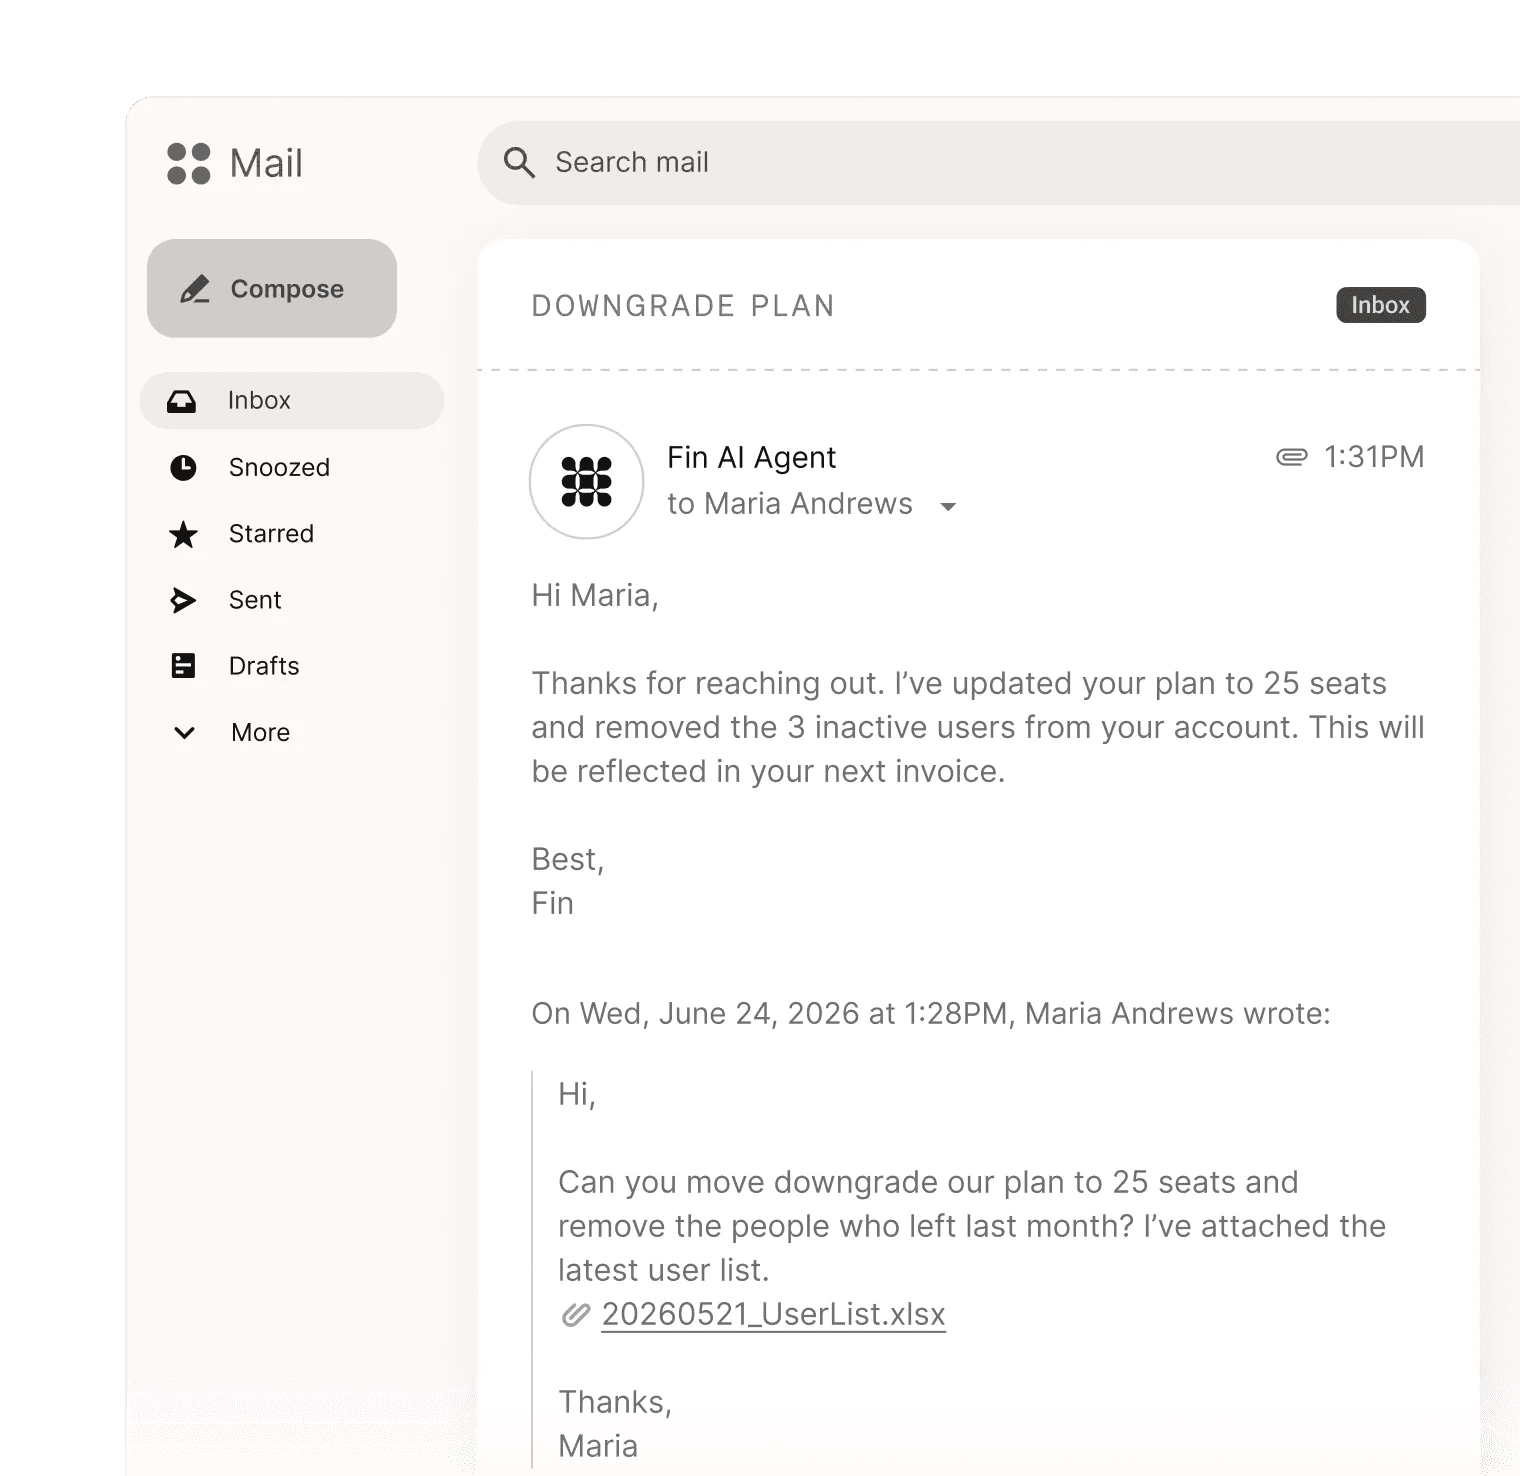
Task: Click the search magnifier icon
Action: click(x=519, y=162)
